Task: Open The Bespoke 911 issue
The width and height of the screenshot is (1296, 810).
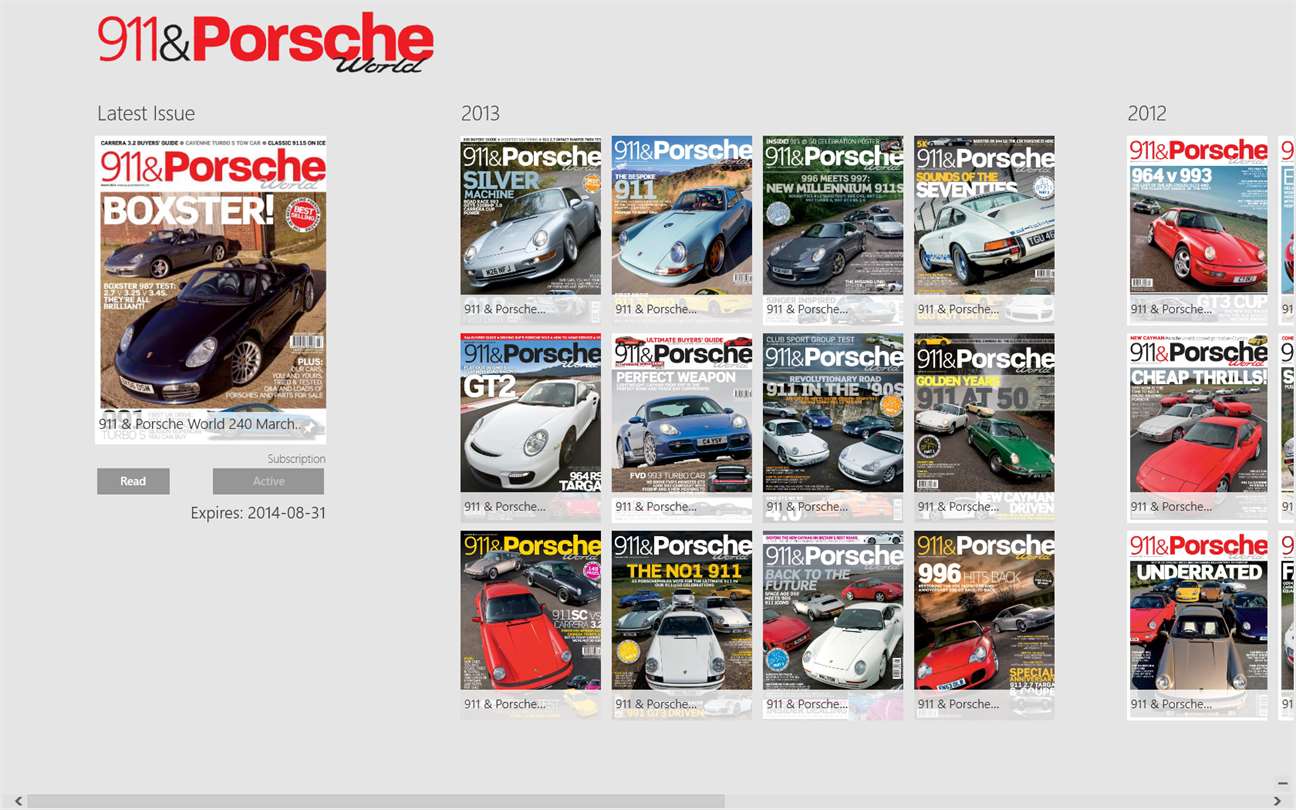Action: pyautogui.click(x=682, y=229)
